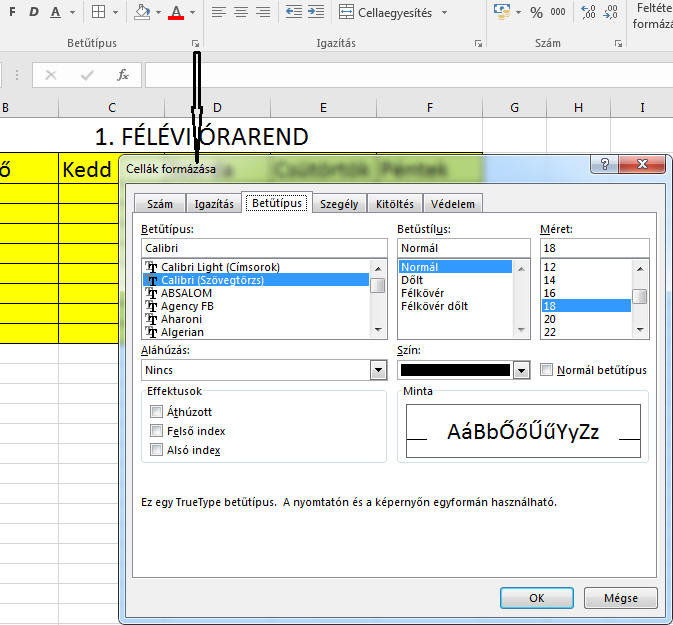673x625 pixels.
Task: Open the Betűtípus group dialog launcher
Action: pos(196,44)
